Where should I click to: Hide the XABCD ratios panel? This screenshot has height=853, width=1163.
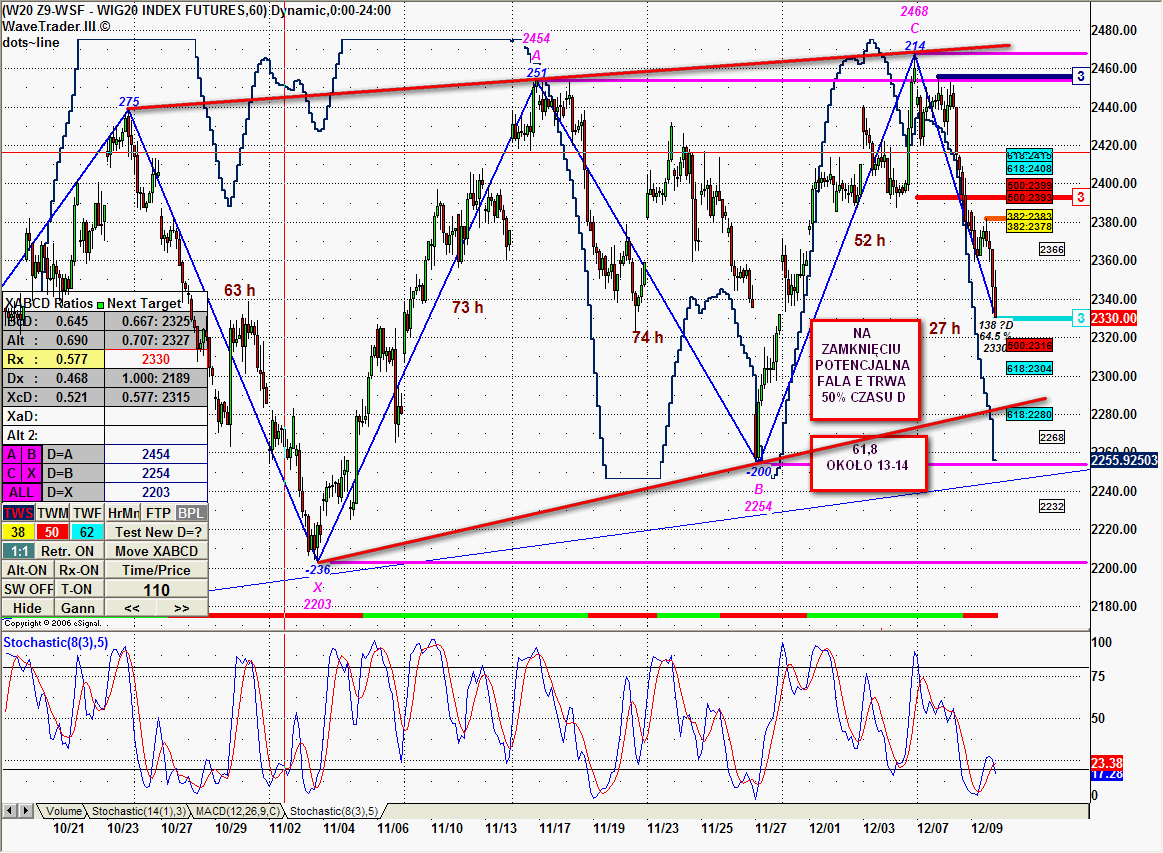26,608
